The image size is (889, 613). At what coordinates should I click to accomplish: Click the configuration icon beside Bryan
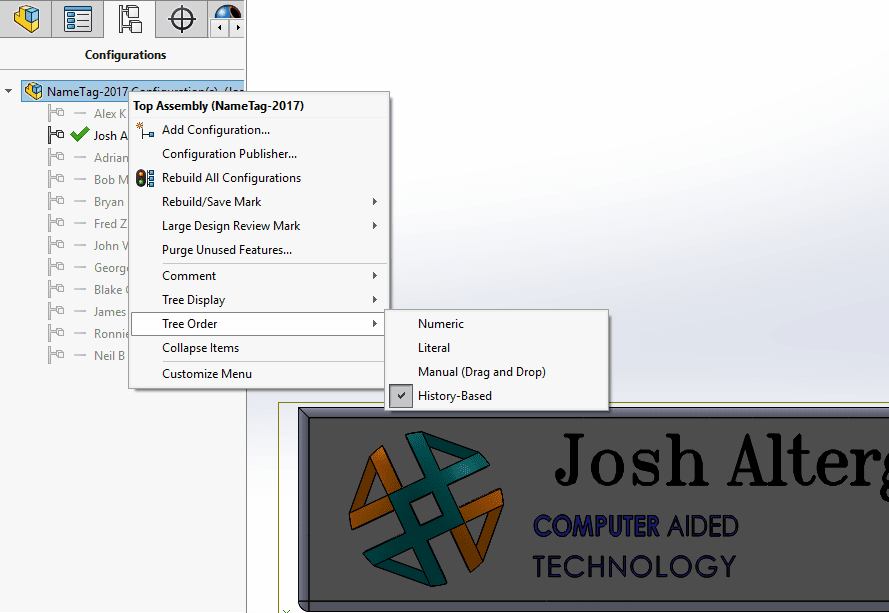coord(56,201)
